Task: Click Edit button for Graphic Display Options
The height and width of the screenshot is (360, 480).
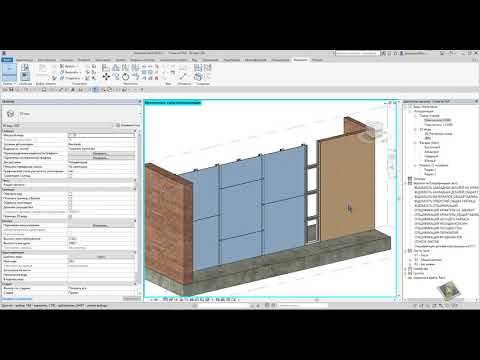Action: (101, 158)
